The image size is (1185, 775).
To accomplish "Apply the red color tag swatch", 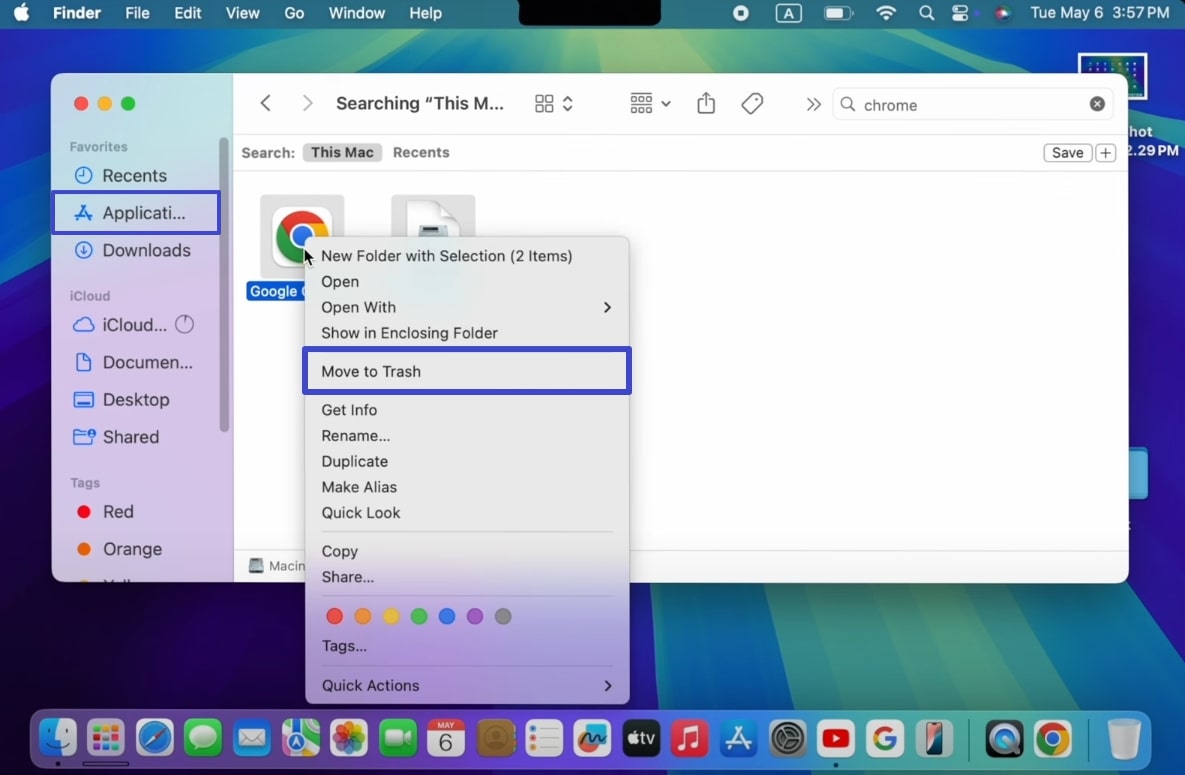I will 334,616.
